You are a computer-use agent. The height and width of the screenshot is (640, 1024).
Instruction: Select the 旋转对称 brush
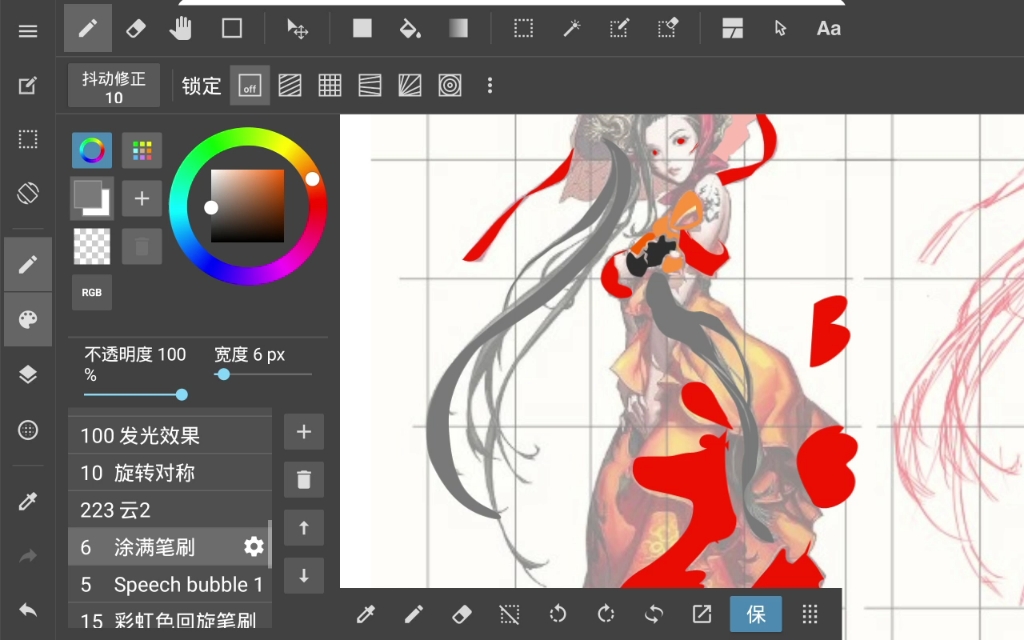point(170,473)
